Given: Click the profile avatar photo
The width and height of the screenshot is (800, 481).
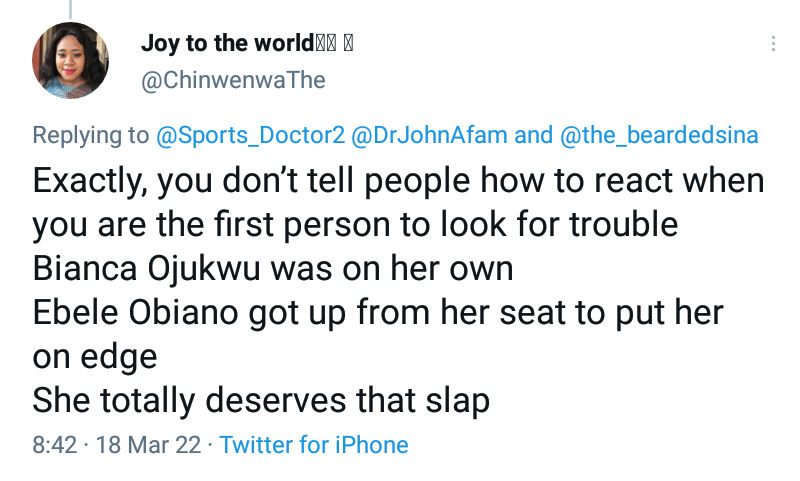Looking at the screenshot, I should point(71,61).
